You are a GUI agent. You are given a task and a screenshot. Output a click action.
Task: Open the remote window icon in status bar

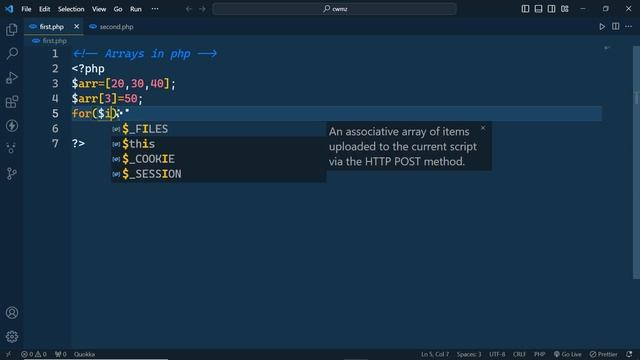tap(8, 354)
